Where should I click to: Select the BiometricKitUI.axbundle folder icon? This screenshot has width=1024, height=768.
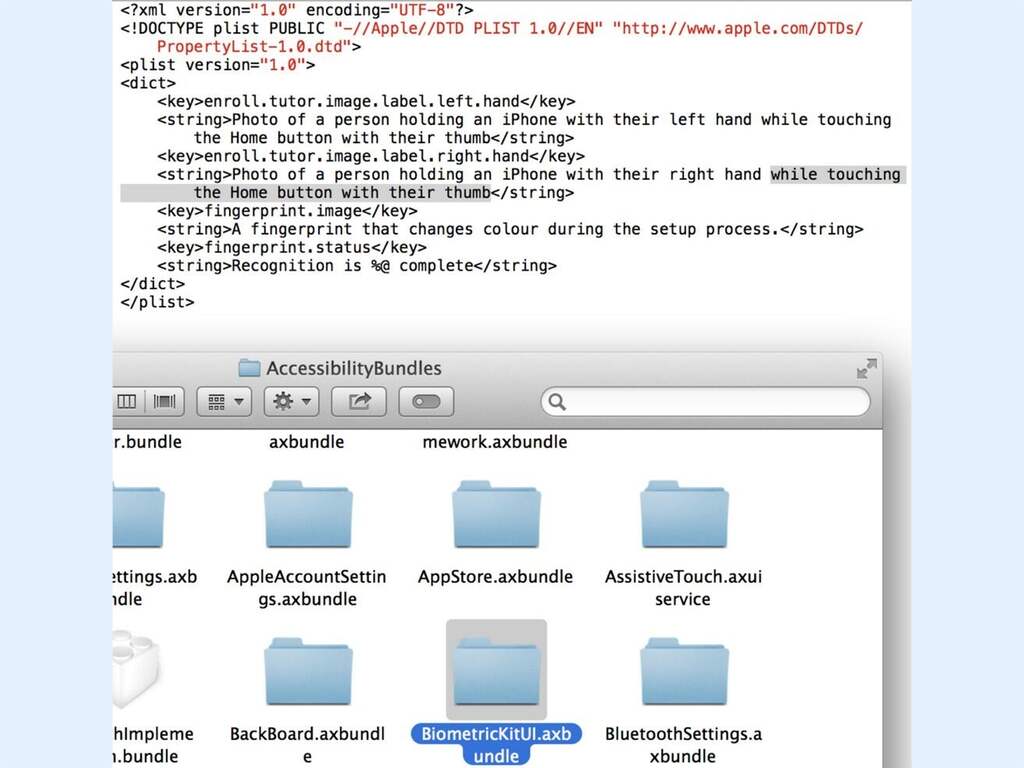[x=496, y=672]
